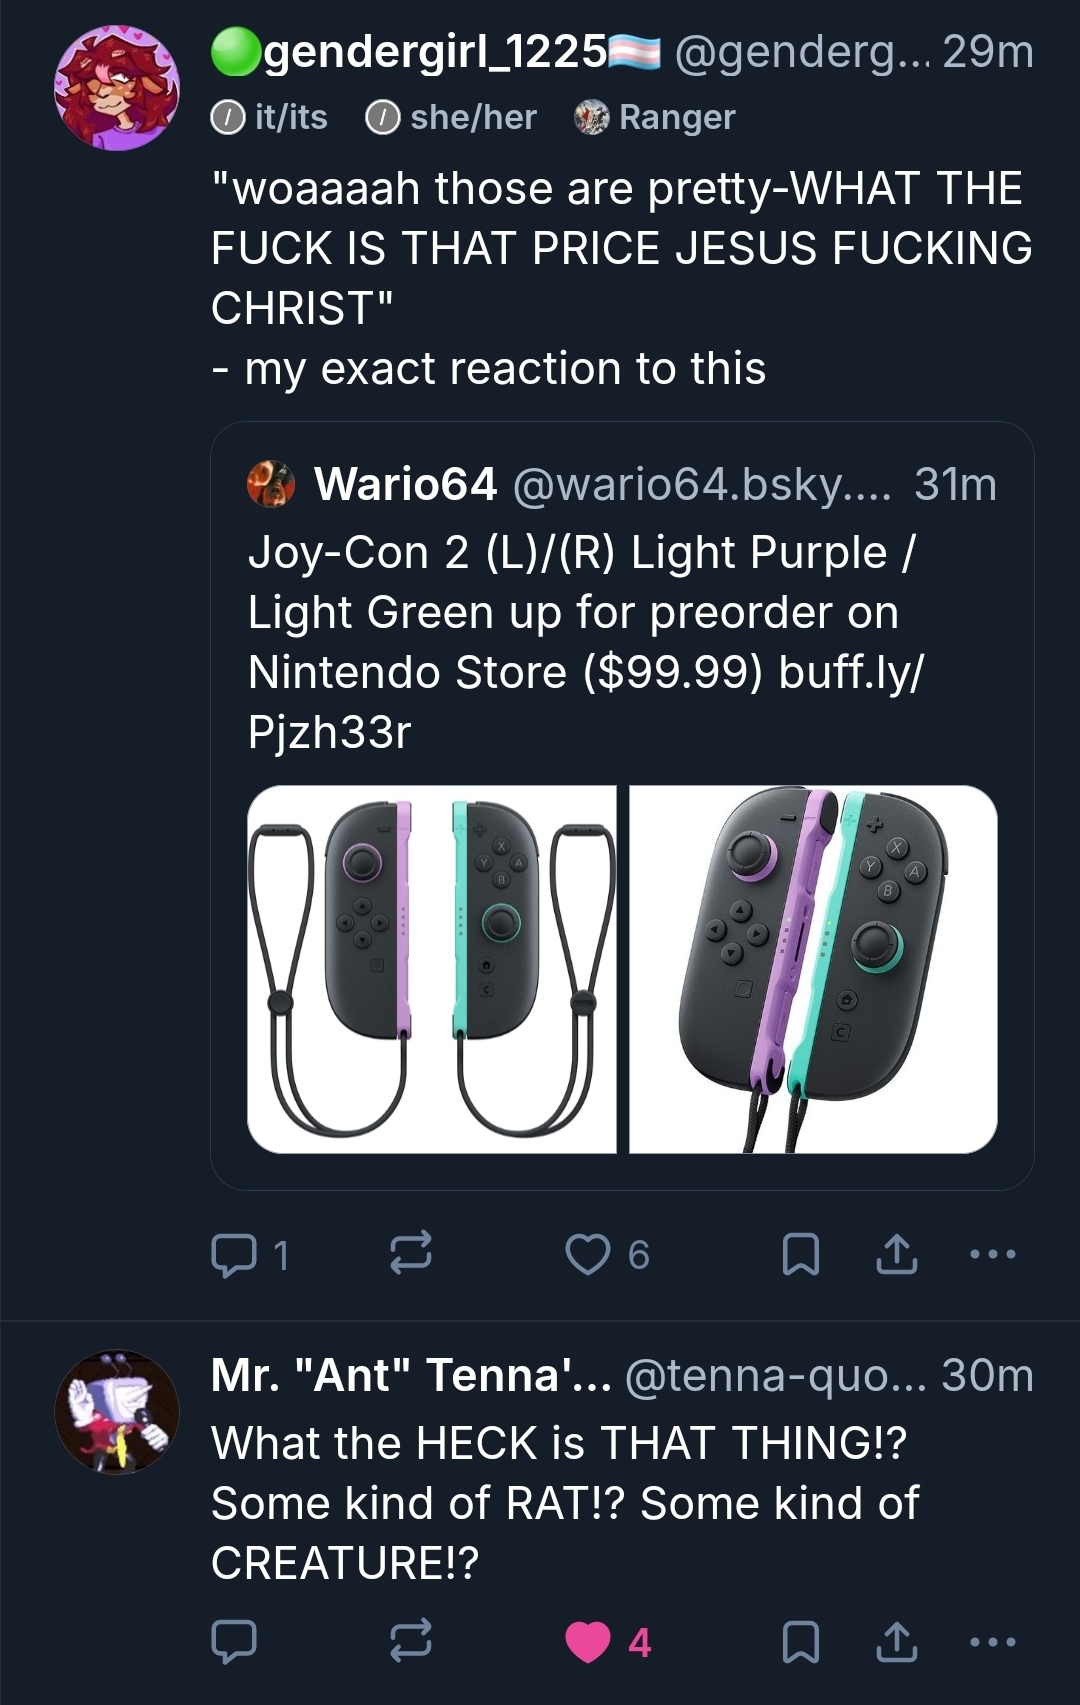Open gendergirl_1225's profile avatar
The width and height of the screenshot is (1080, 1705).
pyautogui.click(x=117, y=88)
